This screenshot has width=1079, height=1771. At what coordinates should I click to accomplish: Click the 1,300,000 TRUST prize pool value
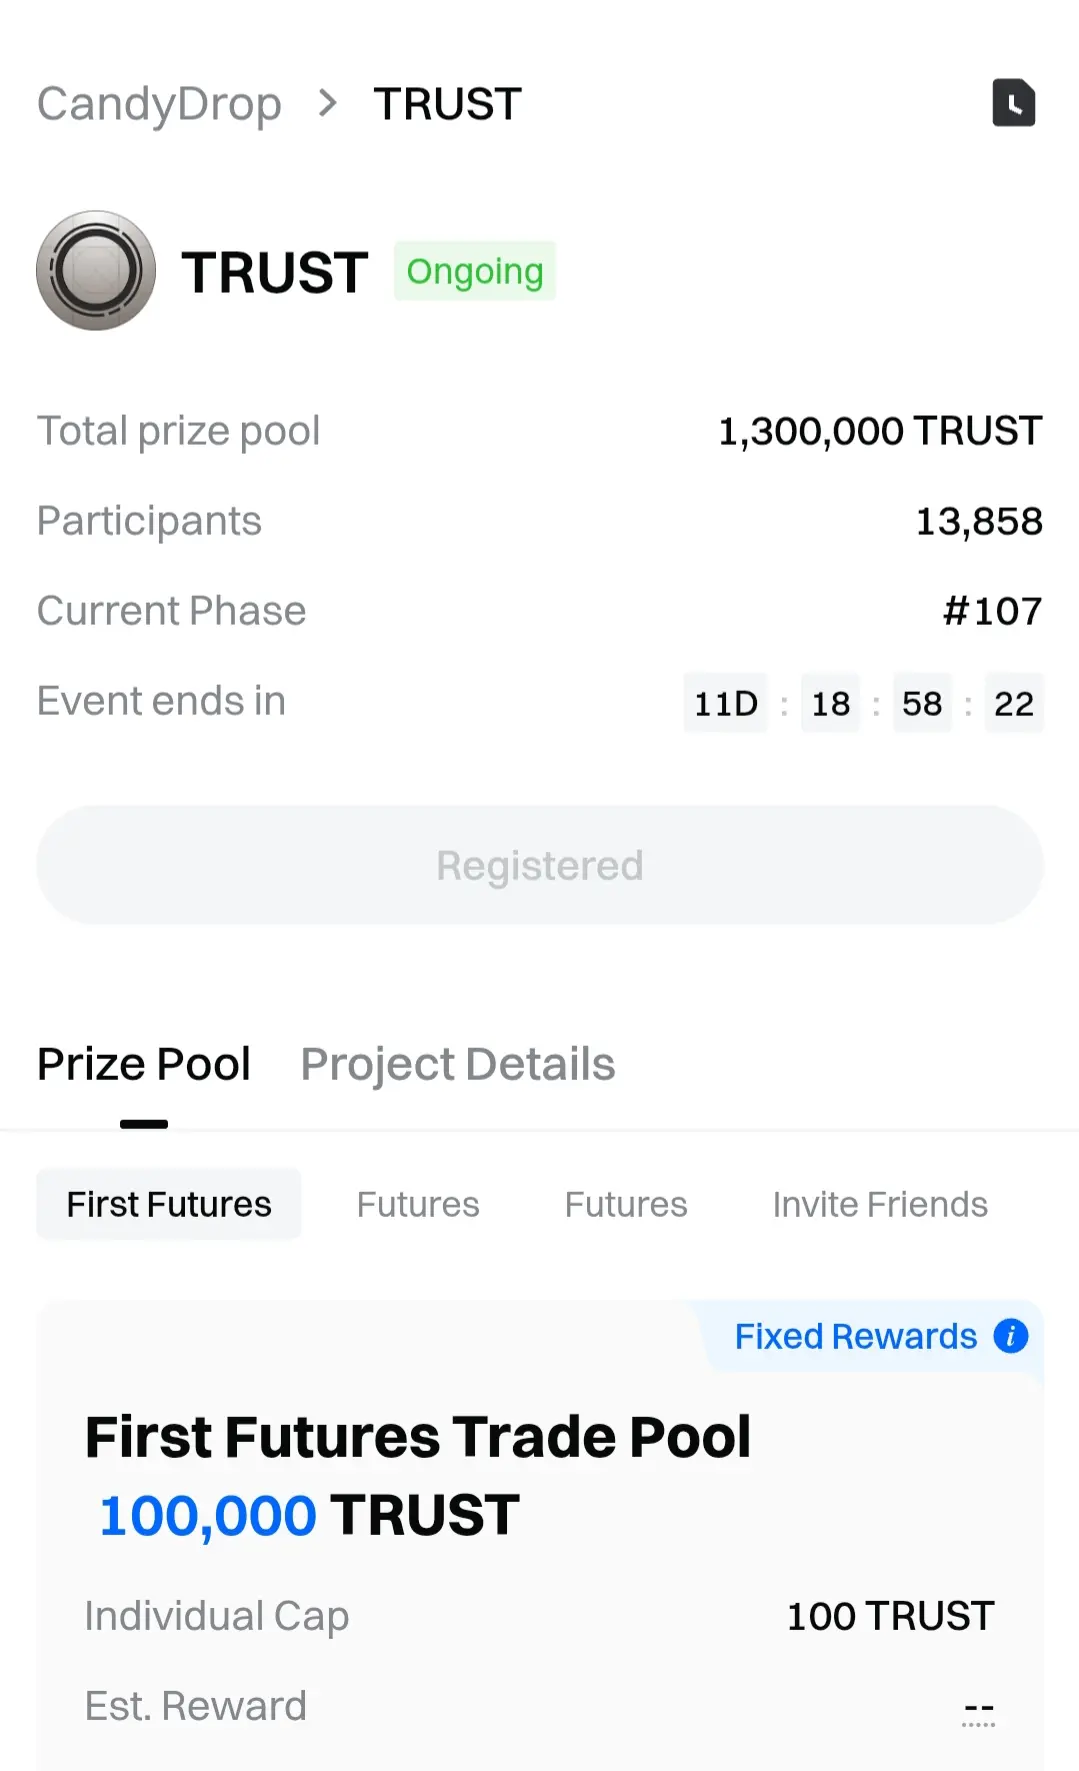coord(880,431)
